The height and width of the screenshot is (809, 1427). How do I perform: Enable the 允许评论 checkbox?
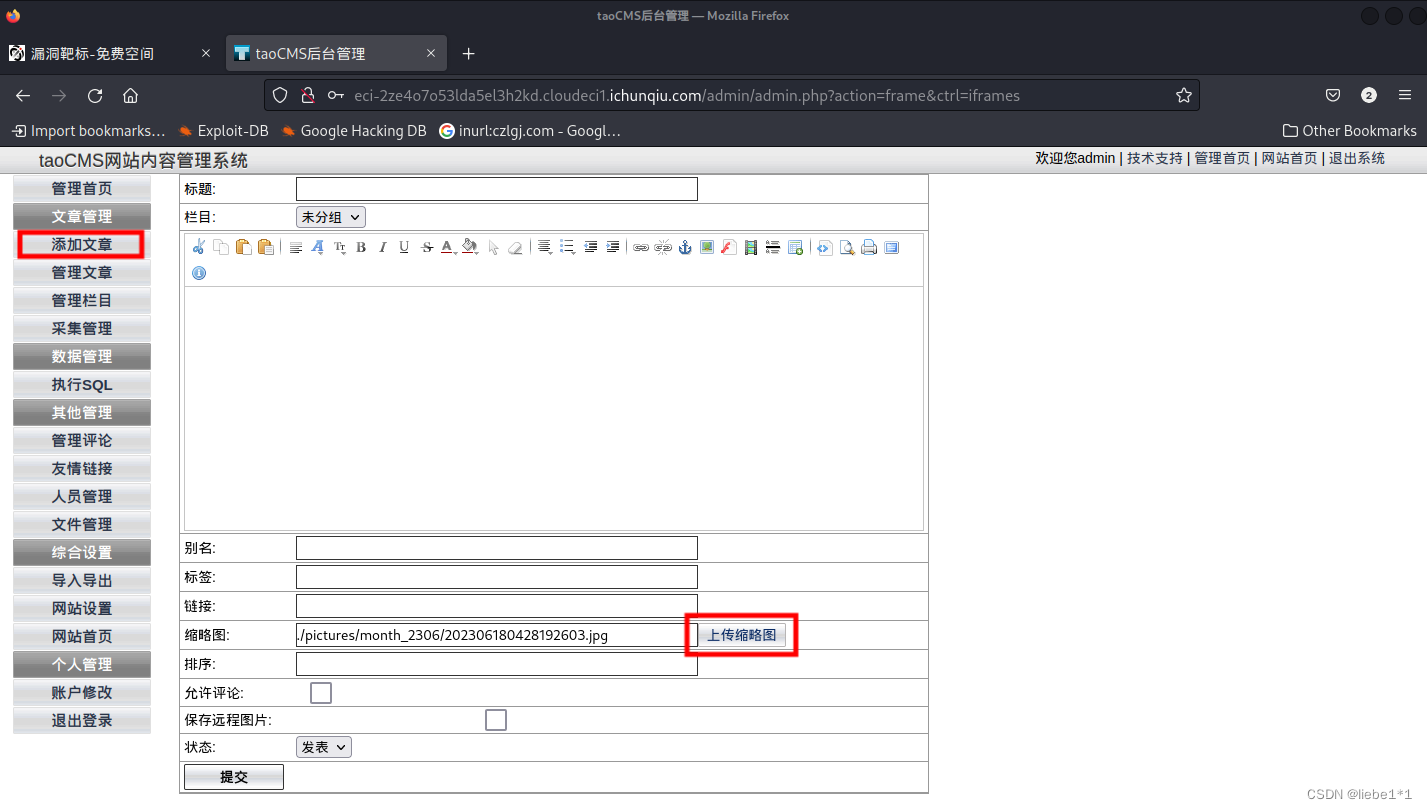click(x=321, y=692)
